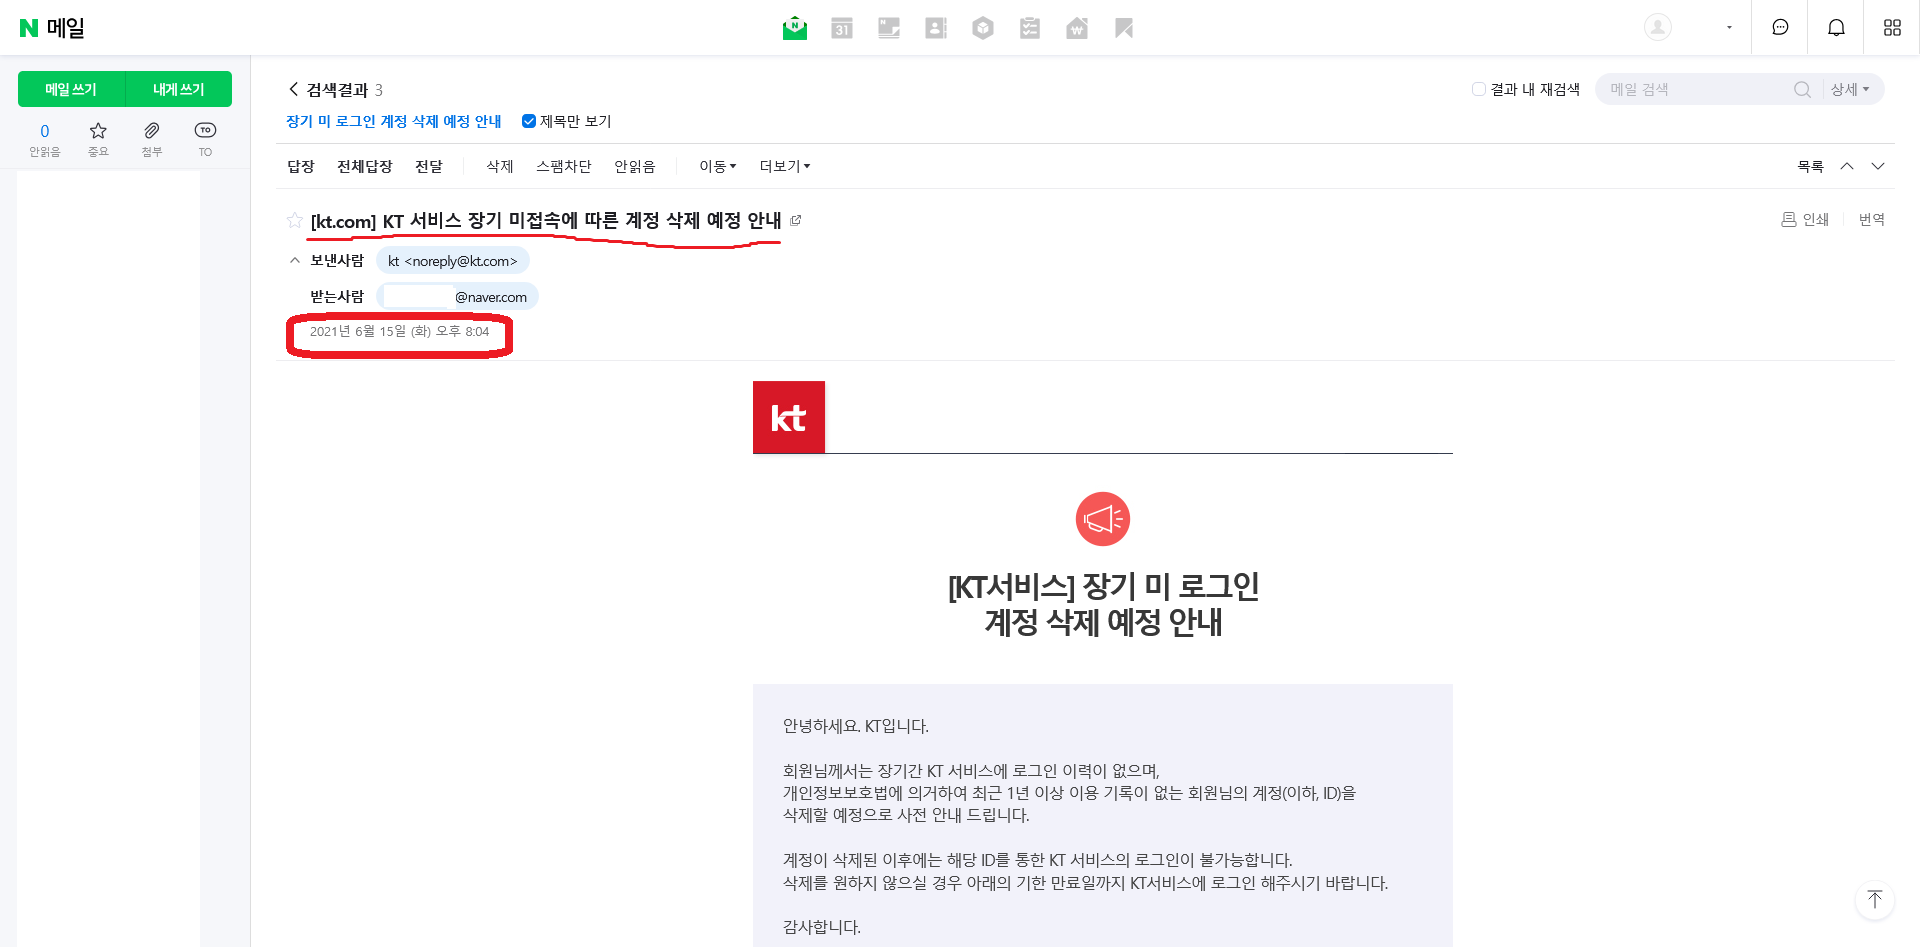Click 전달 to forward the mail
This screenshot has width=1920, height=947.
[429, 166]
